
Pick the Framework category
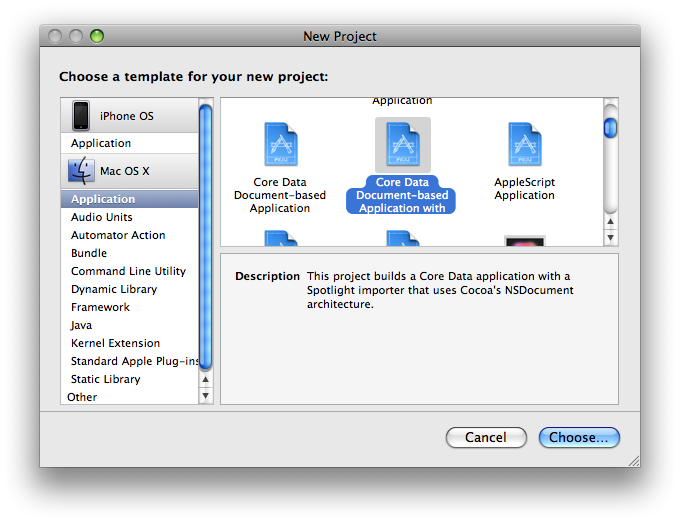pyautogui.click(x=129, y=307)
